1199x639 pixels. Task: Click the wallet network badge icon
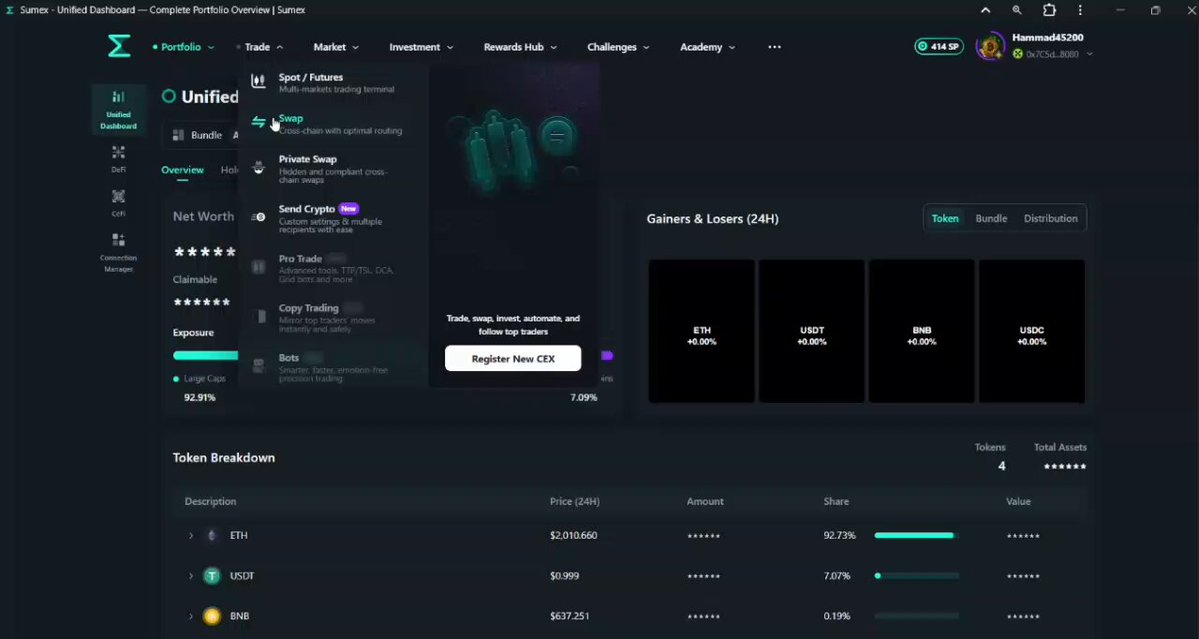tap(1018, 54)
